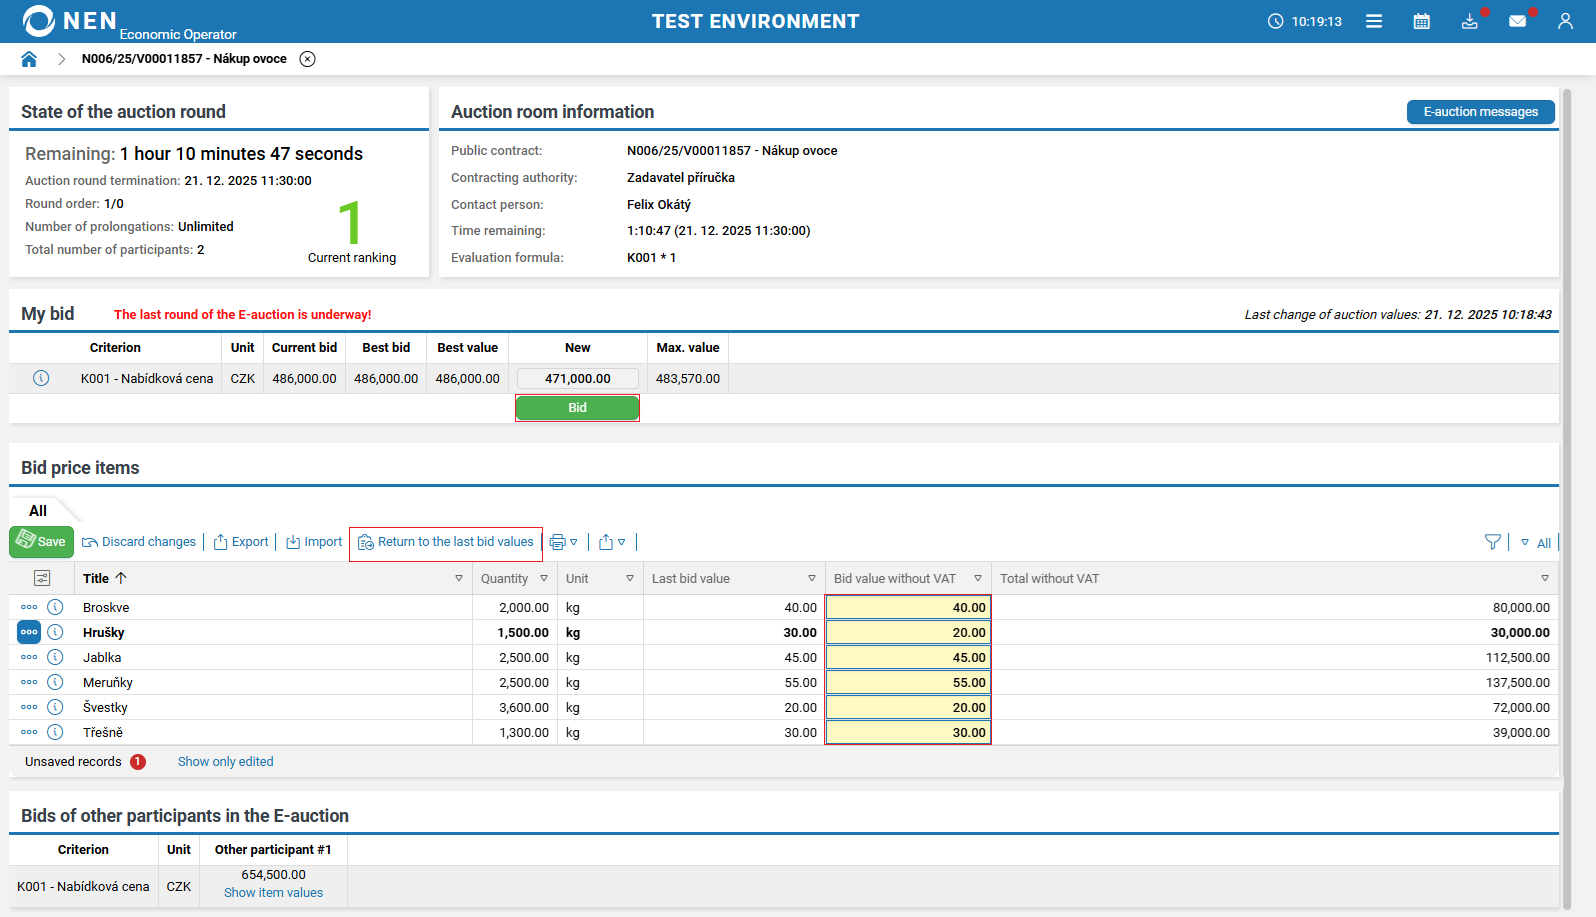Click the New bid value input field
1596x917 pixels.
577,379
